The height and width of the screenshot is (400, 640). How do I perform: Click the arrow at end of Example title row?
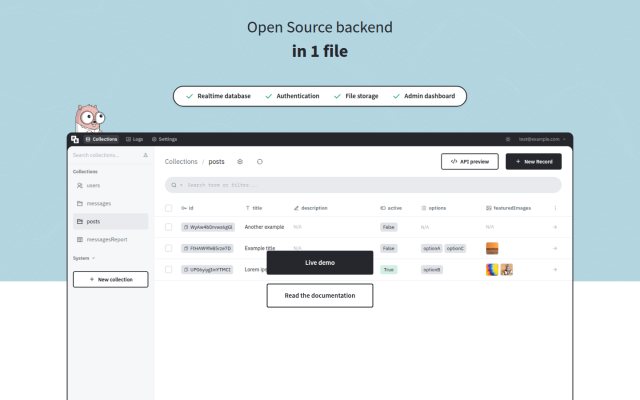(555, 248)
